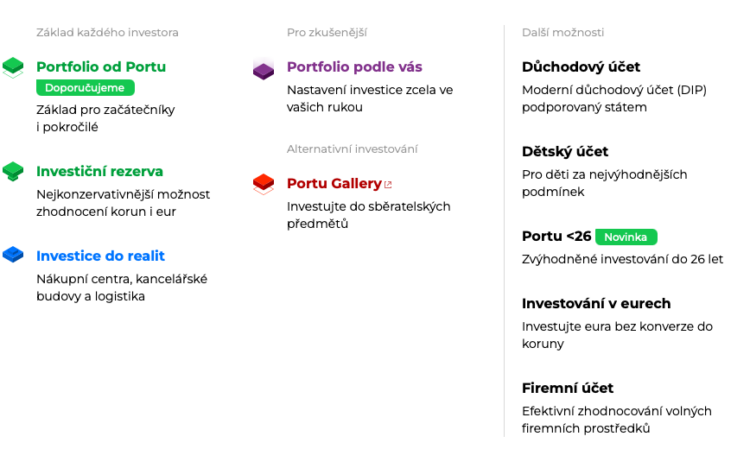This screenshot has height=468, width=750.
Task: Open the Investiční rezerva link
Action: (x=100, y=171)
